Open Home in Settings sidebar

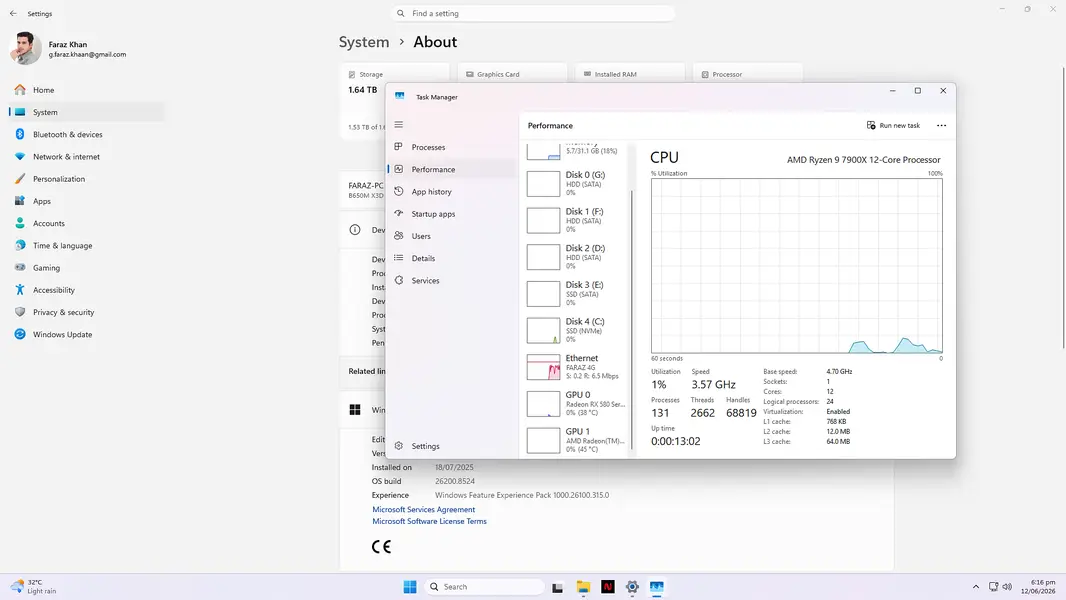point(86,90)
